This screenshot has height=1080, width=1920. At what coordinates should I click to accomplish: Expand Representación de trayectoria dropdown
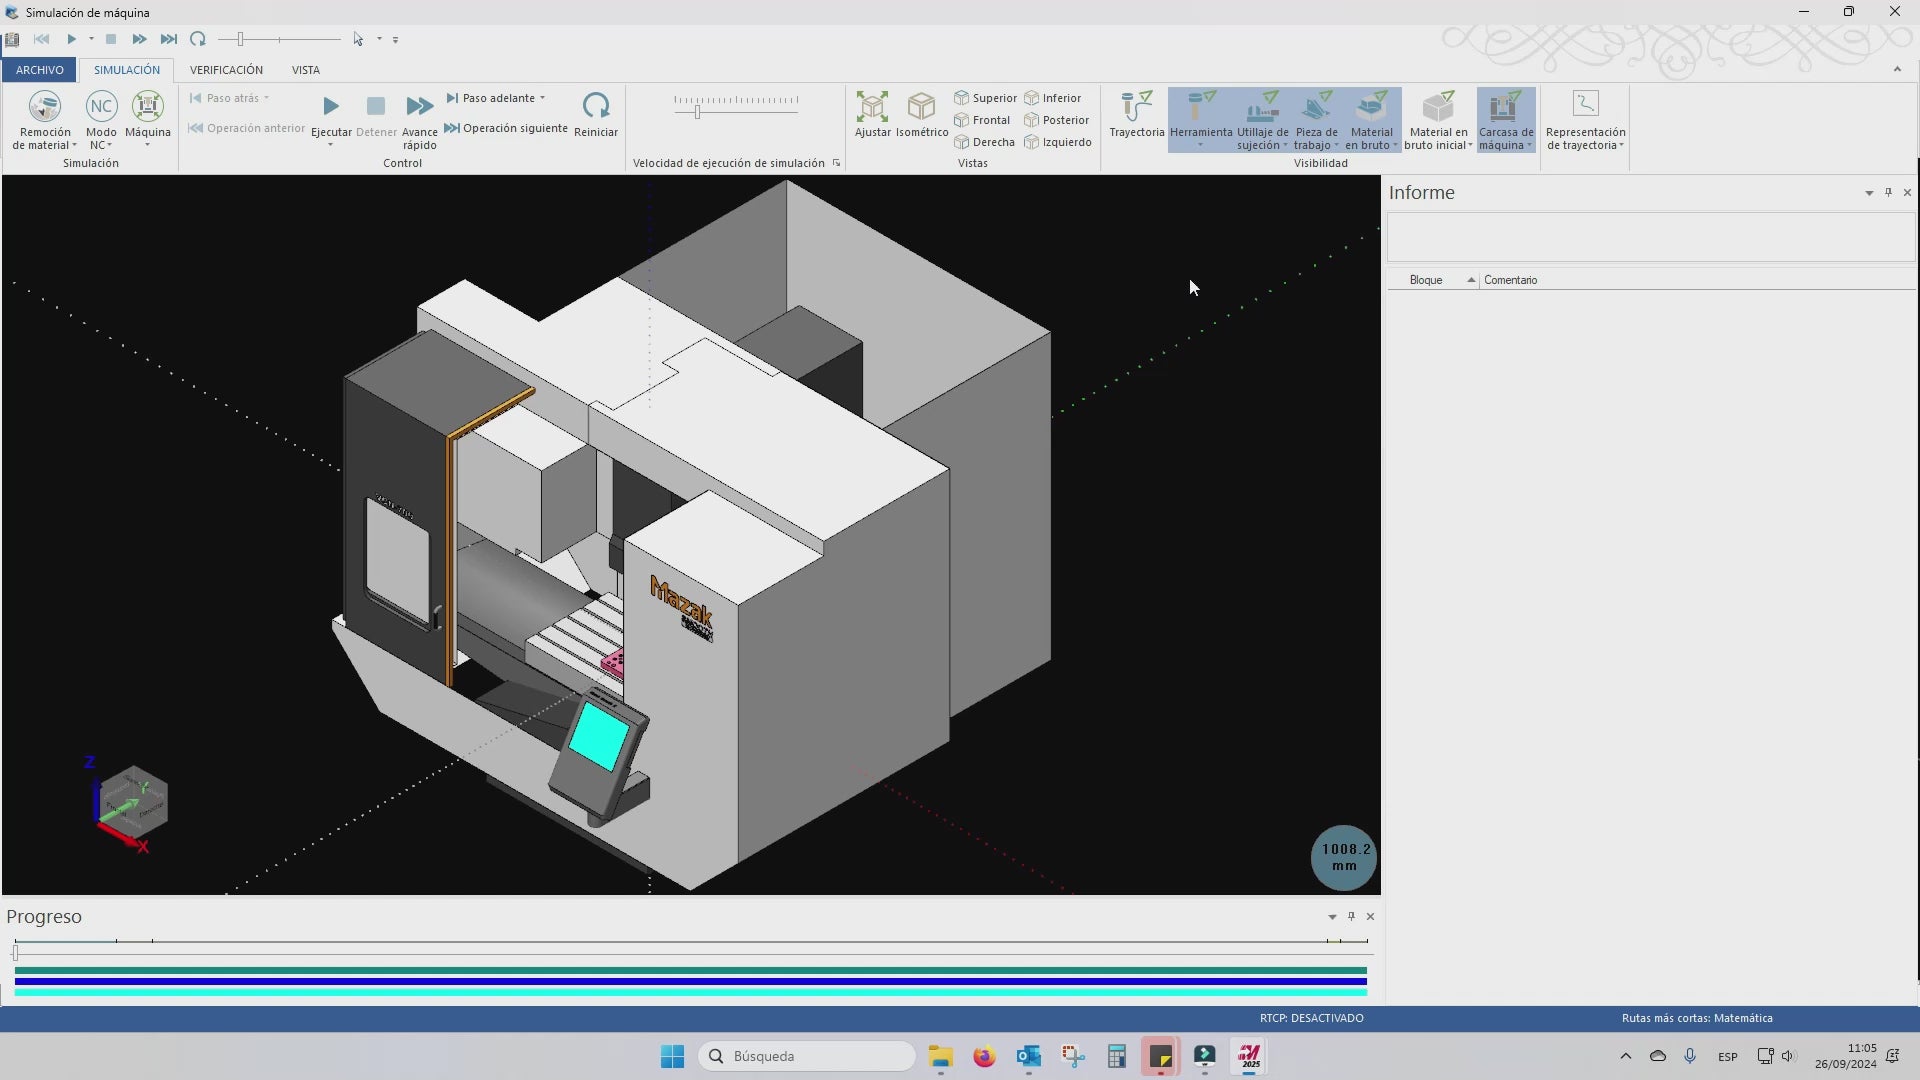pos(1621,146)
